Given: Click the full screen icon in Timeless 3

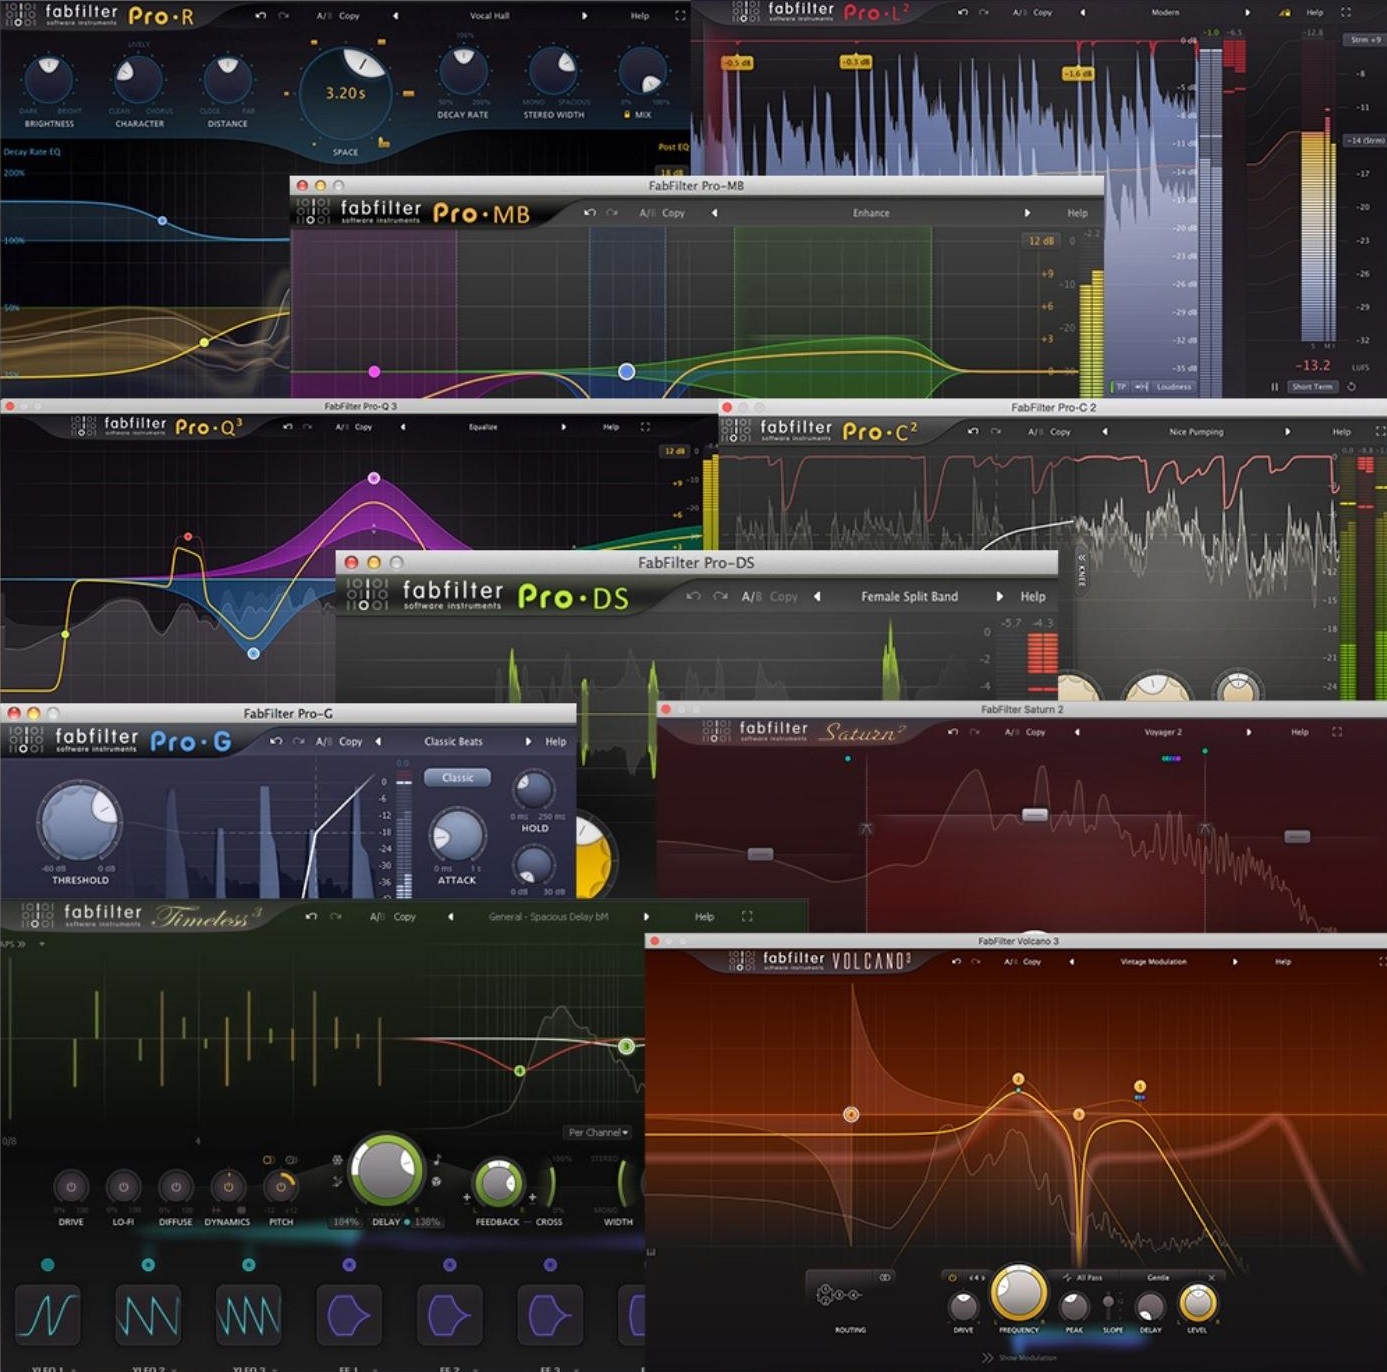Looking at the screenshot, I should (x=747, y=916).
